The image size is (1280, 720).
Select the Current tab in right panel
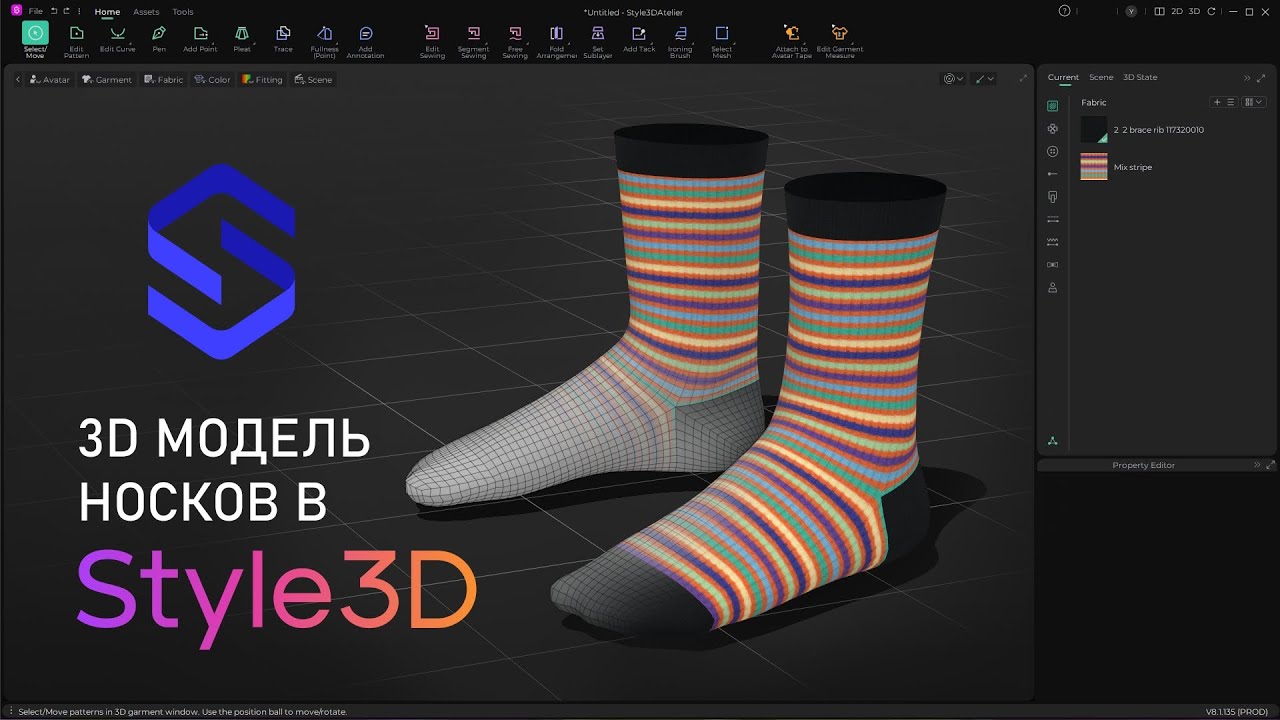pyautogui.click(x=1063, y=77)
